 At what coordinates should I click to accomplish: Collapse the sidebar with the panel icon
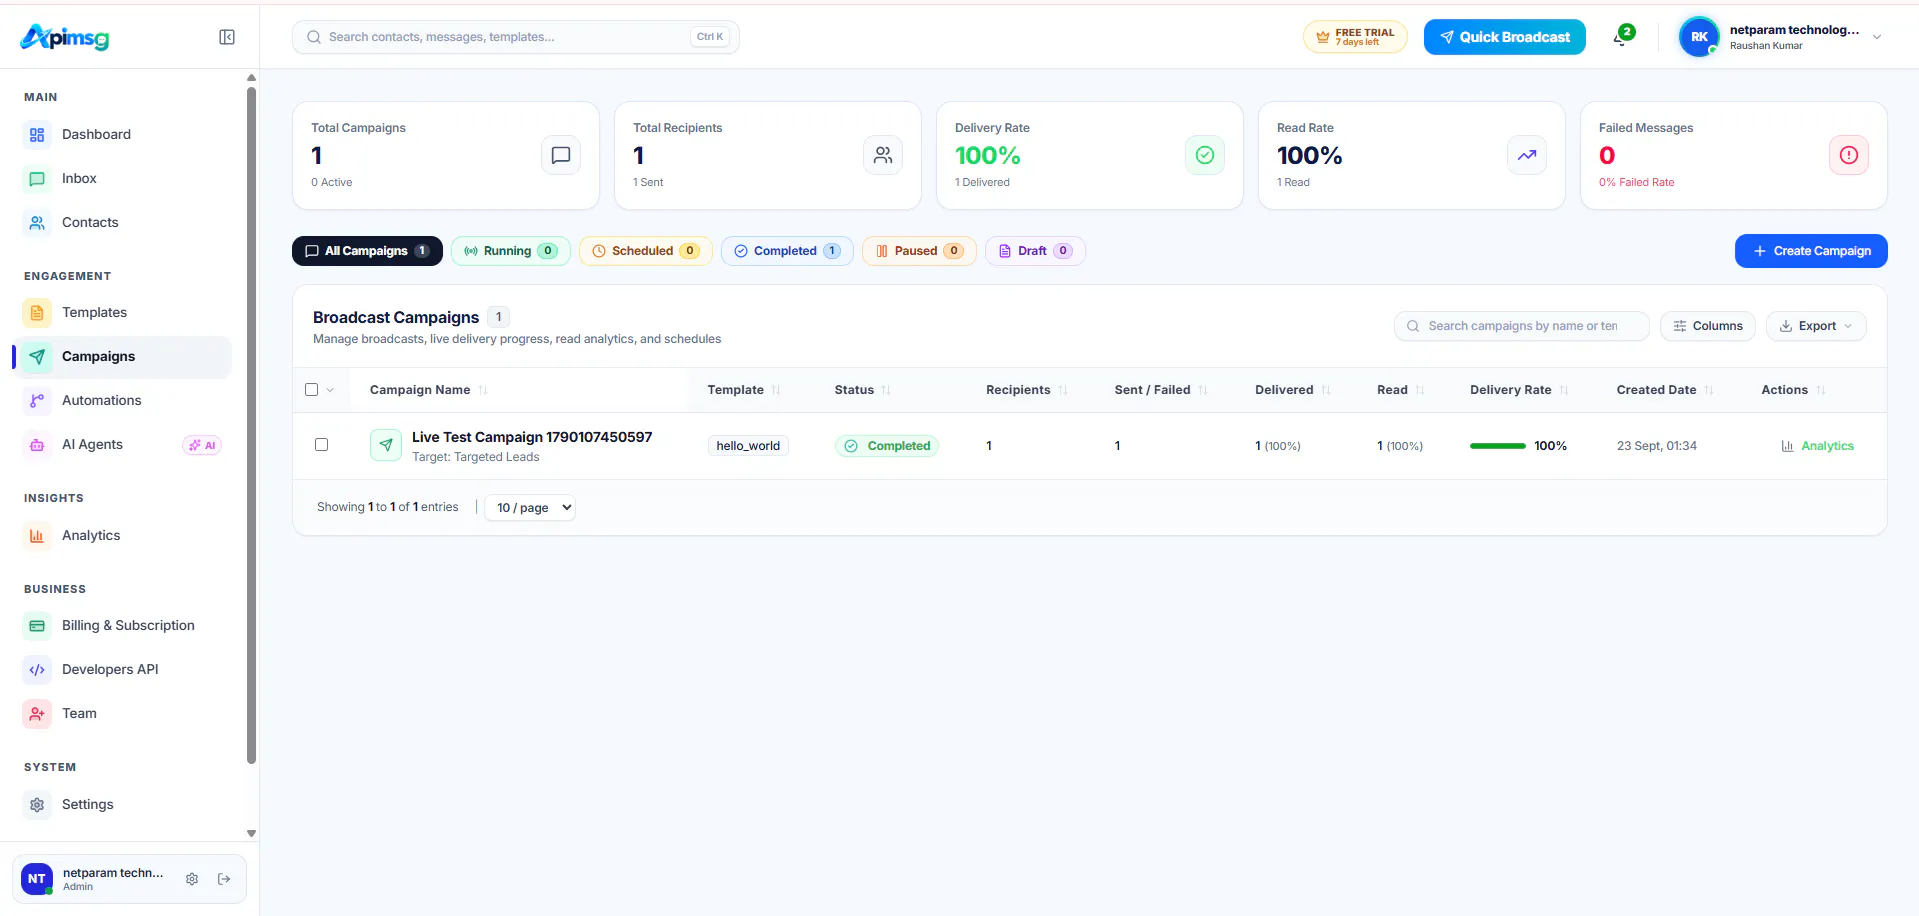[227, 37]
